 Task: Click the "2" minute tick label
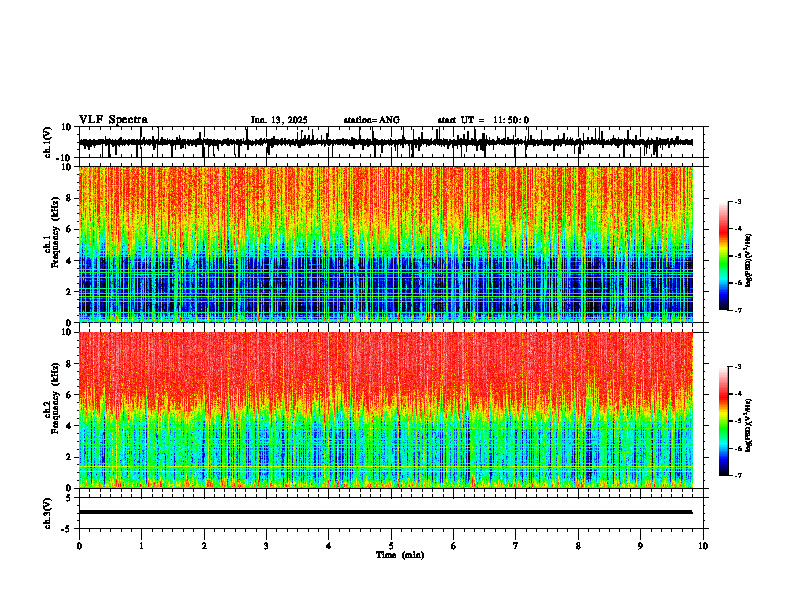coord(204,546)
